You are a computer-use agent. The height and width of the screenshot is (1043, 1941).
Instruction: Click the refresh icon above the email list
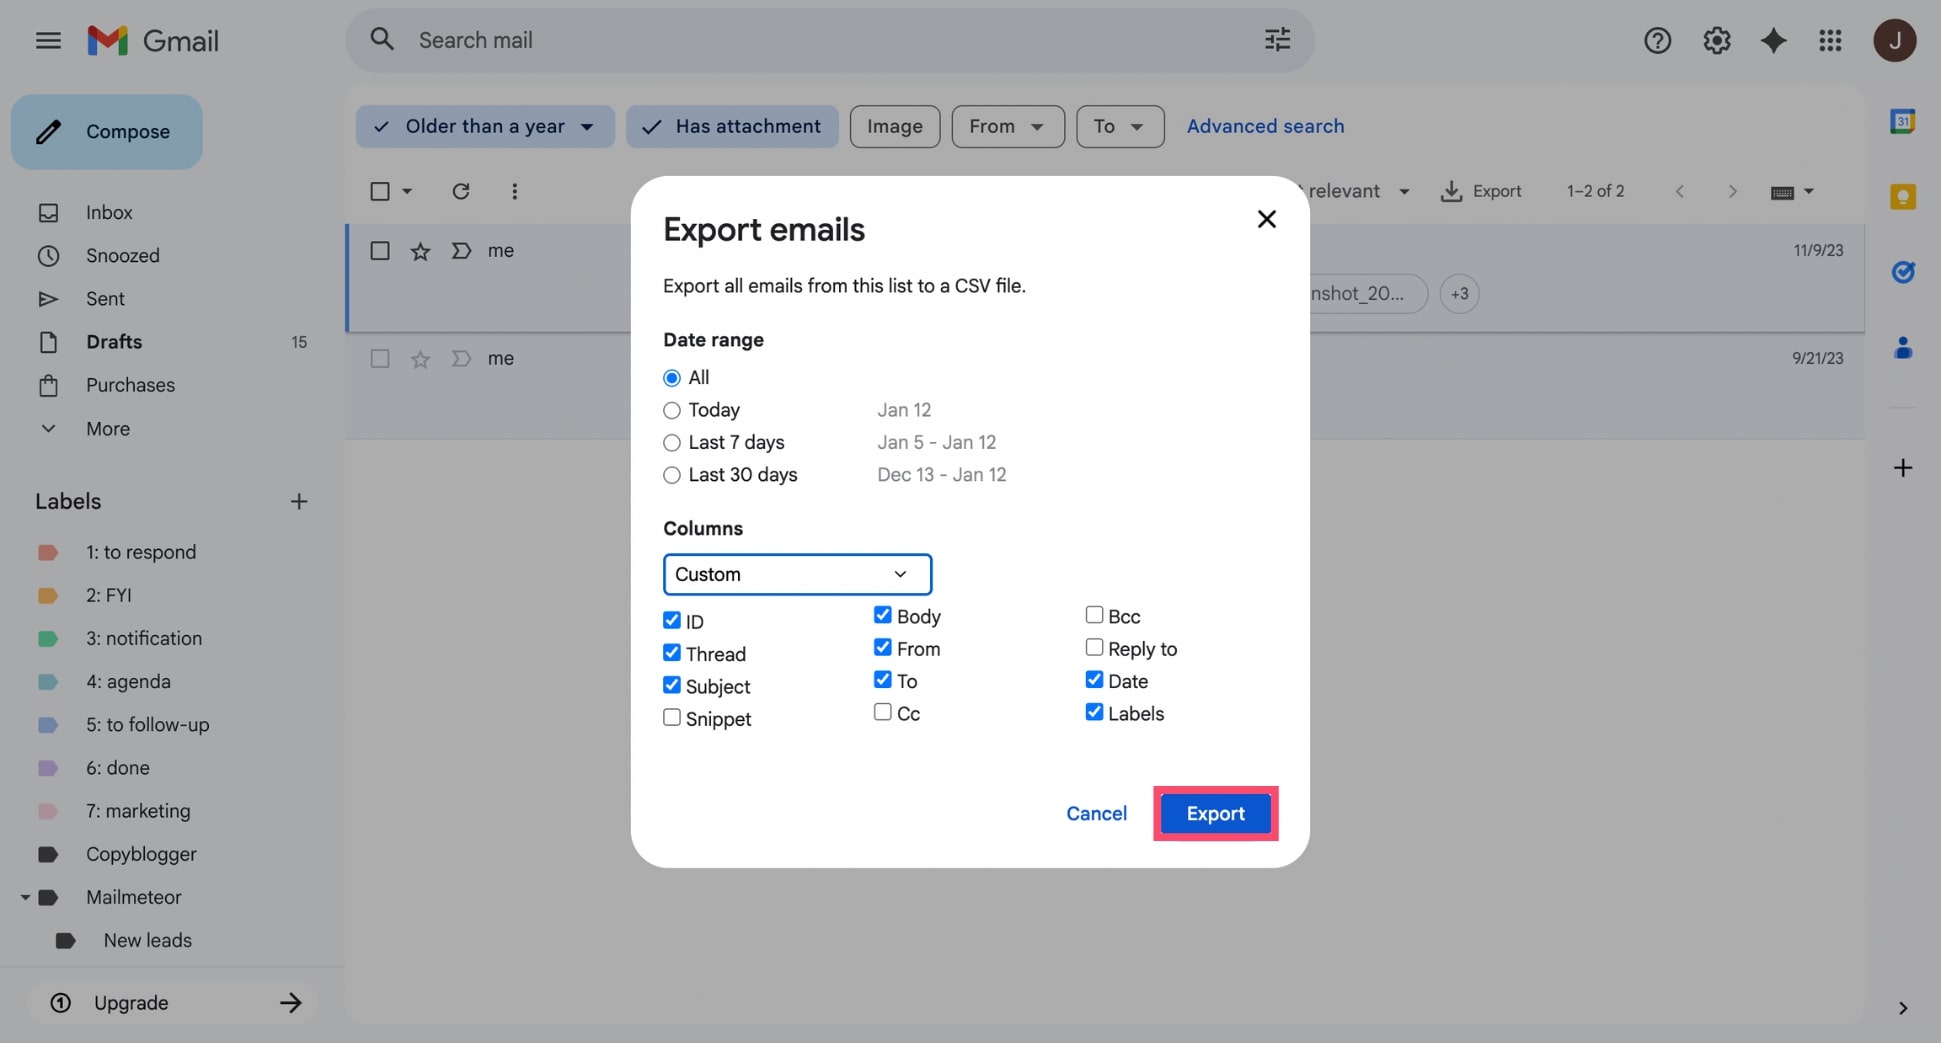460,191
